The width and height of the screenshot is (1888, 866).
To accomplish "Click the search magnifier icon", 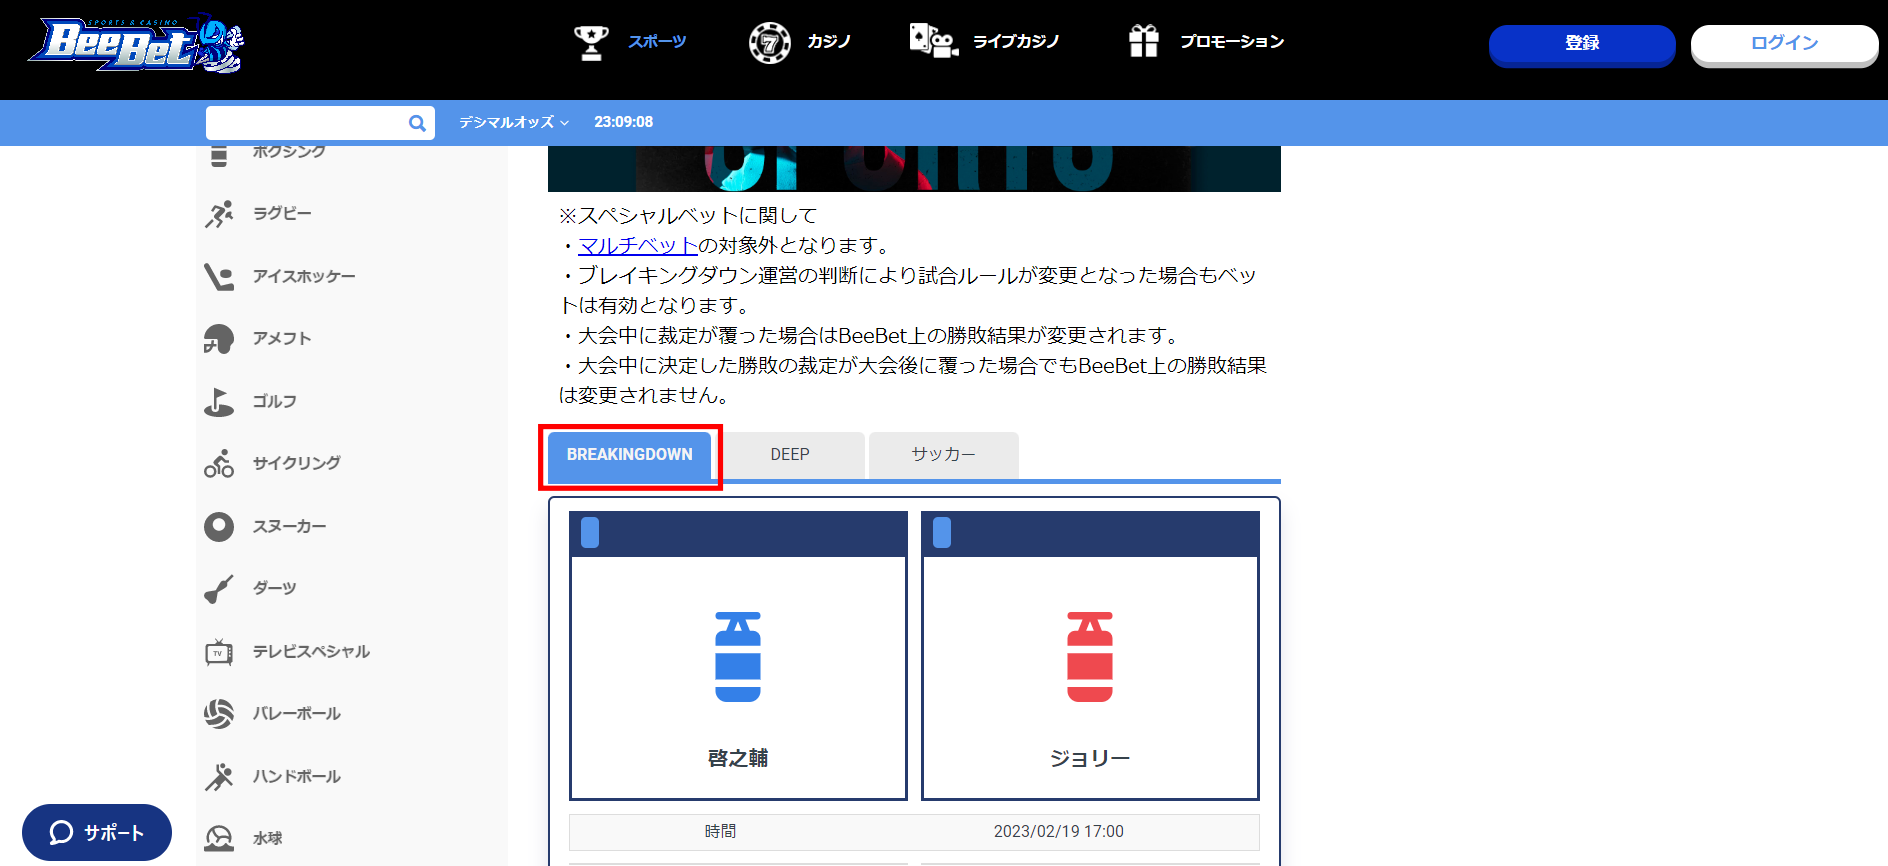I will [417, 123].
